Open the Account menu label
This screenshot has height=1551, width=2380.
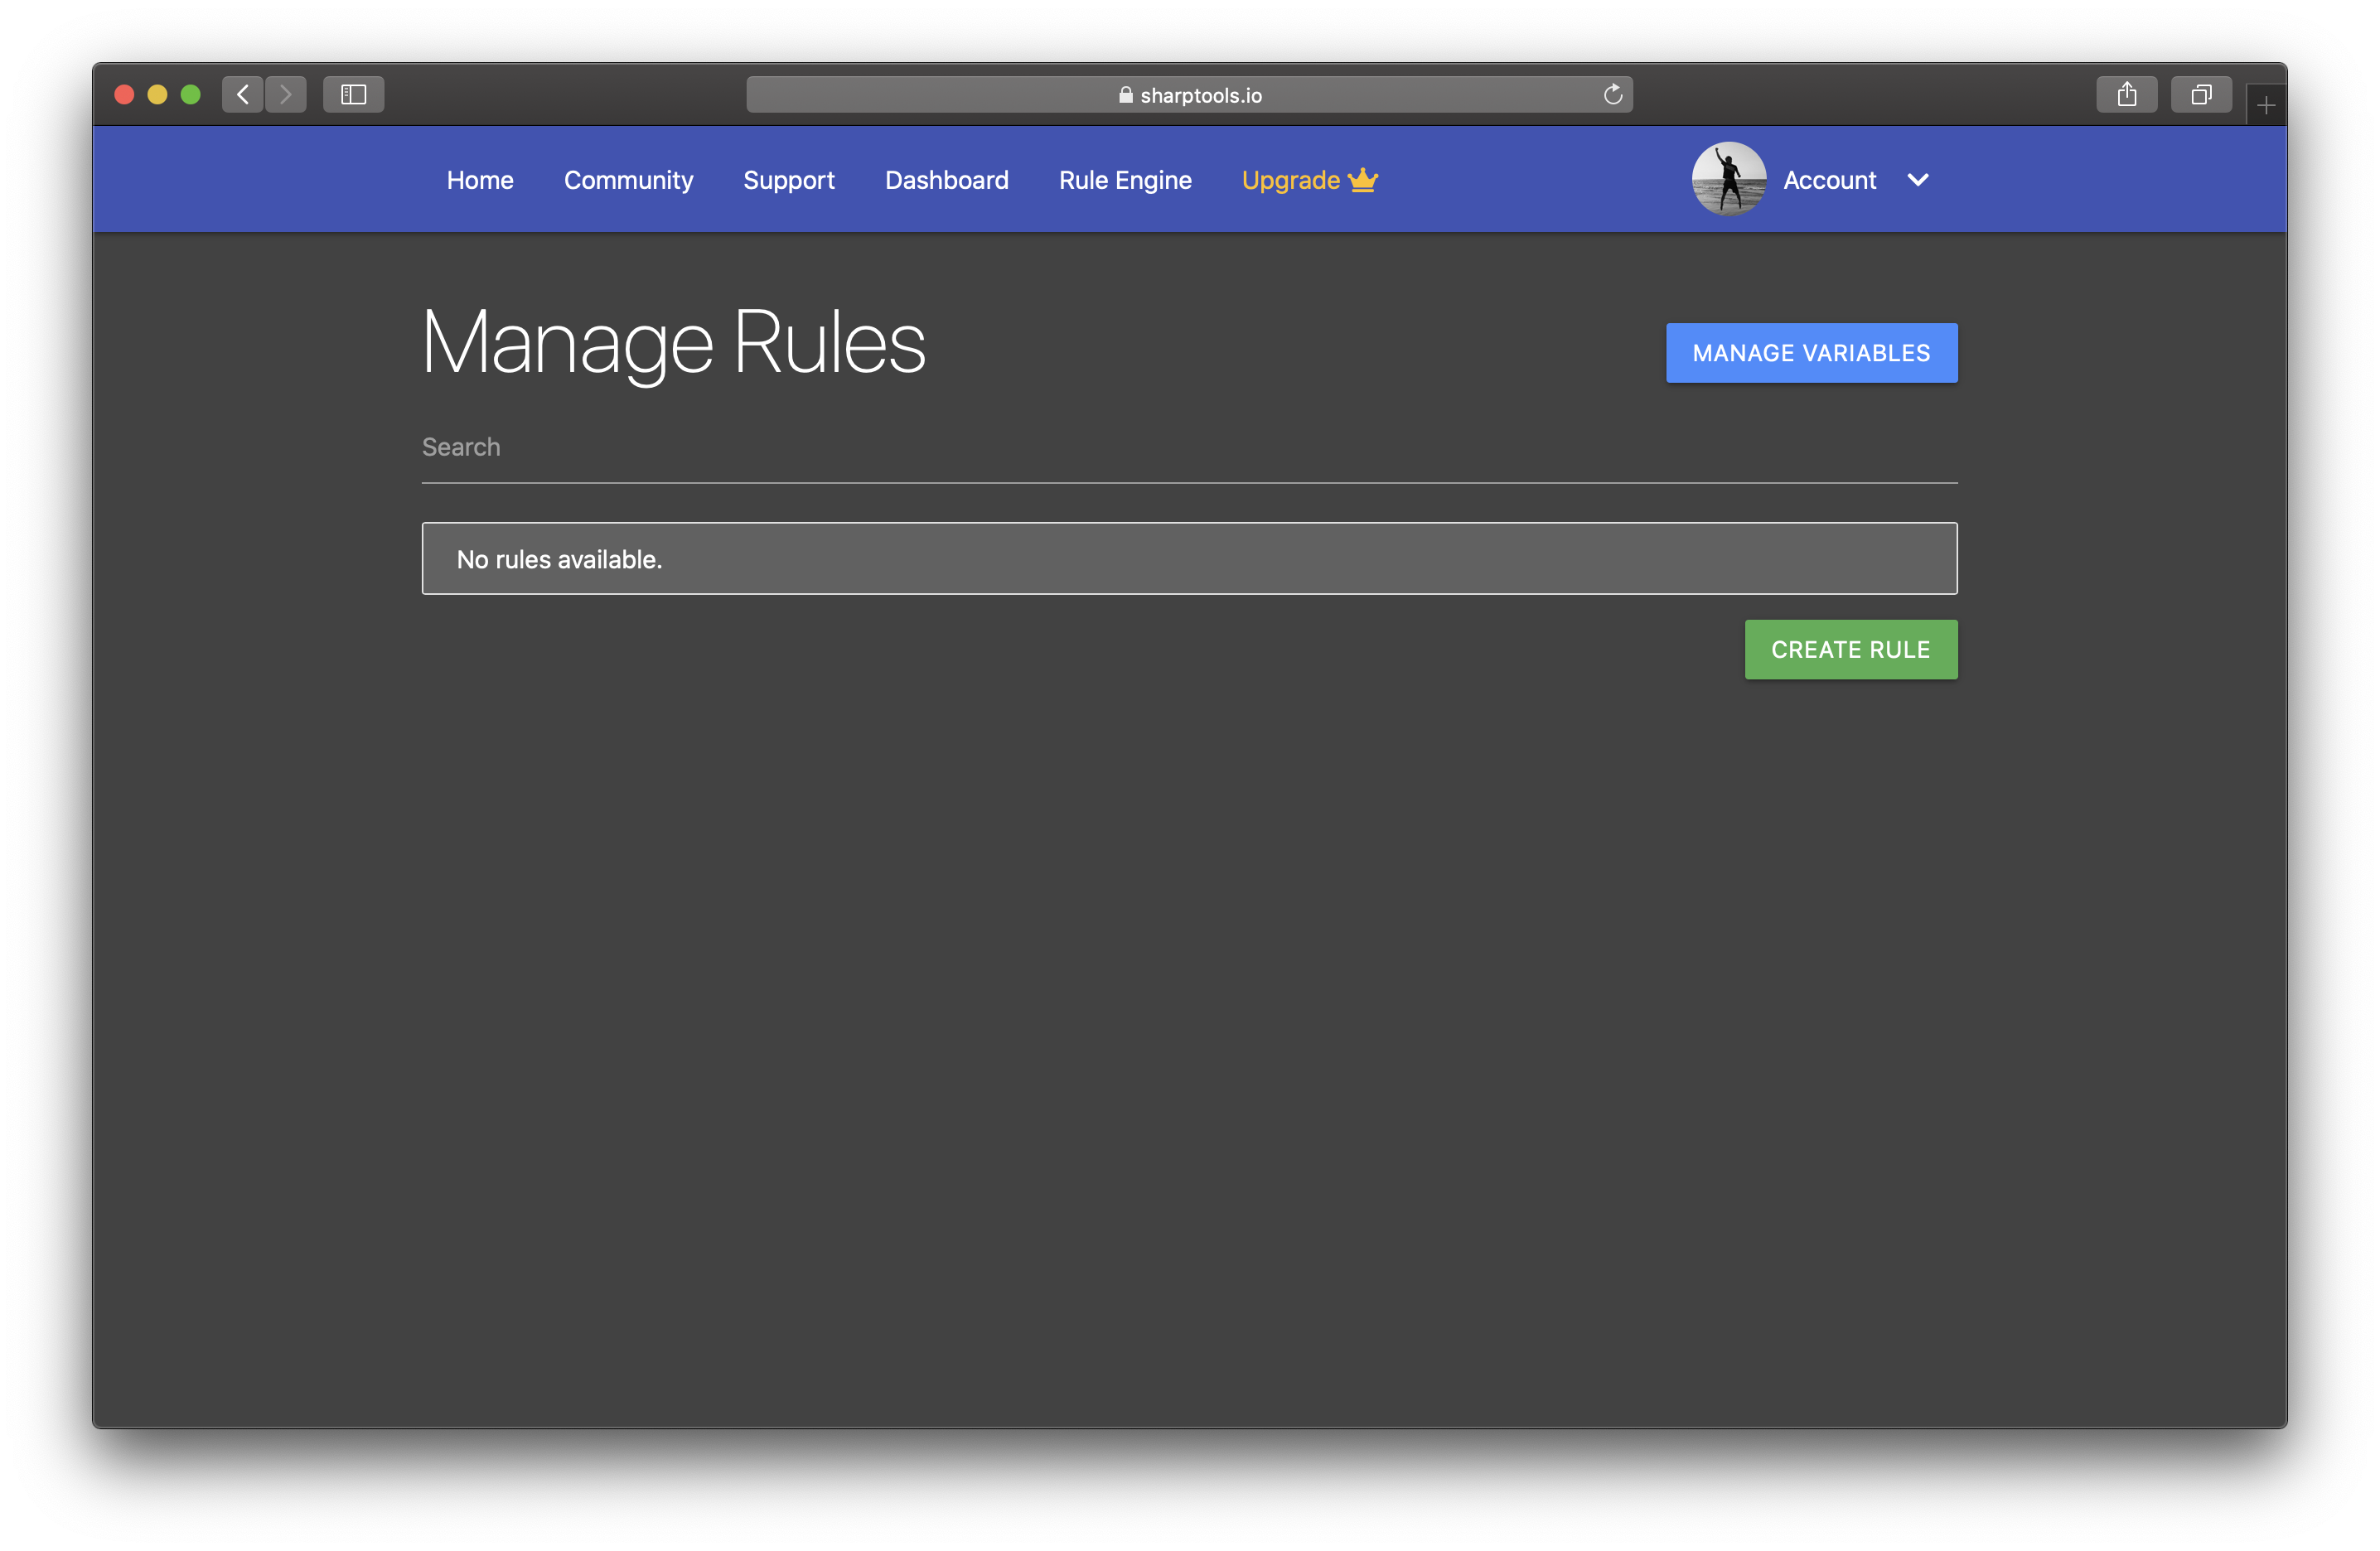pos(1829,180)
